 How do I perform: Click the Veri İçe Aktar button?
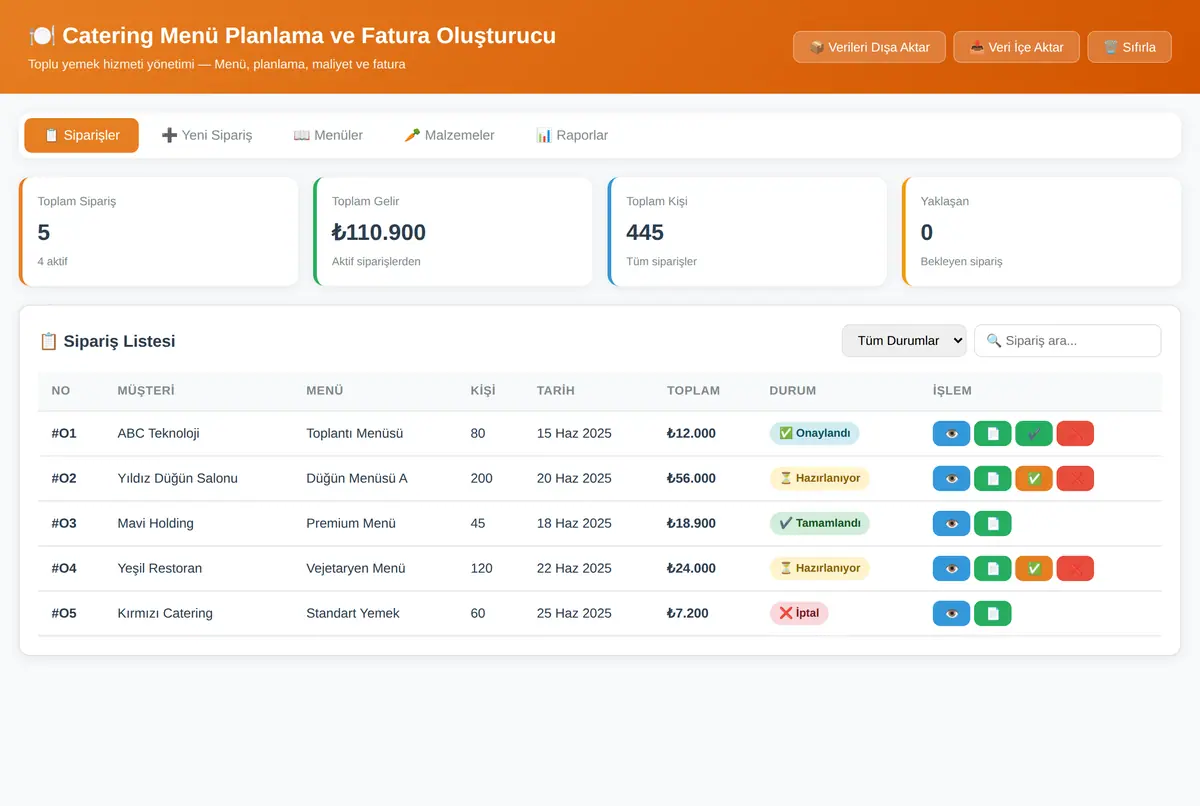1016,47
